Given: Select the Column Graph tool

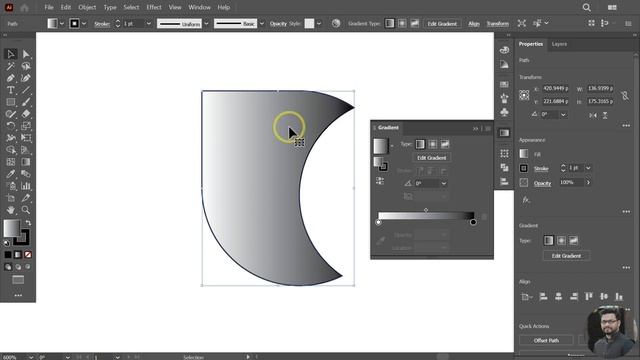Looking at the screenshot, I should [x=26, y=186].
